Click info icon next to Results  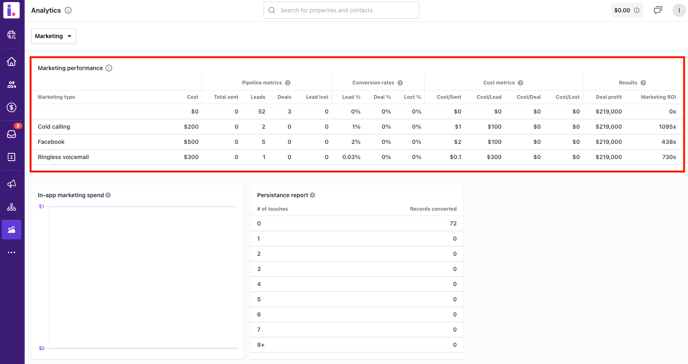tap(643, 83)
